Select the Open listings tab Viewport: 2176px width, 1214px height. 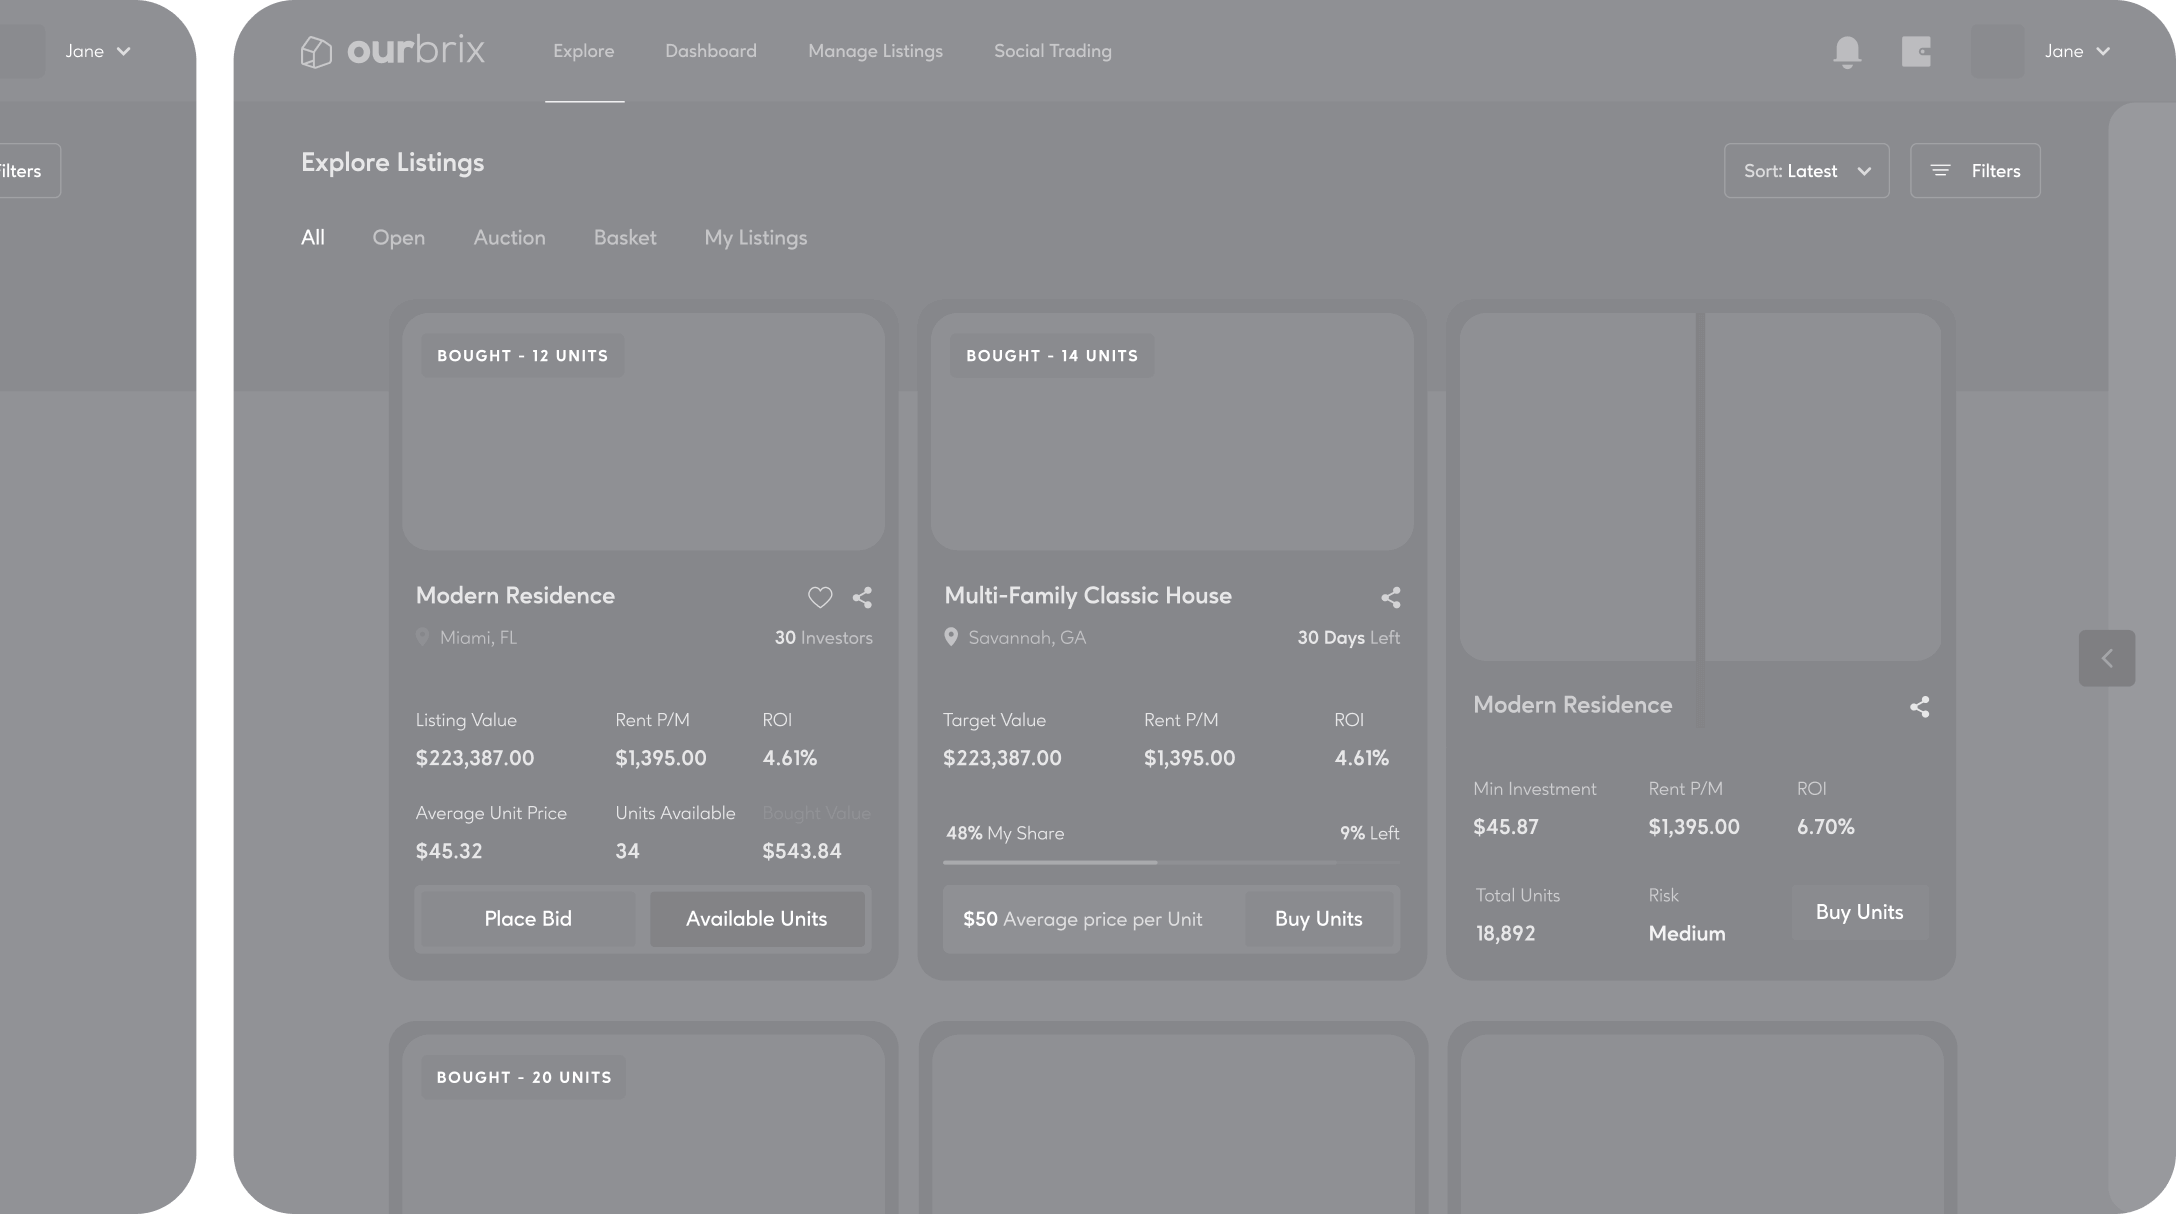tap(398, 238)
